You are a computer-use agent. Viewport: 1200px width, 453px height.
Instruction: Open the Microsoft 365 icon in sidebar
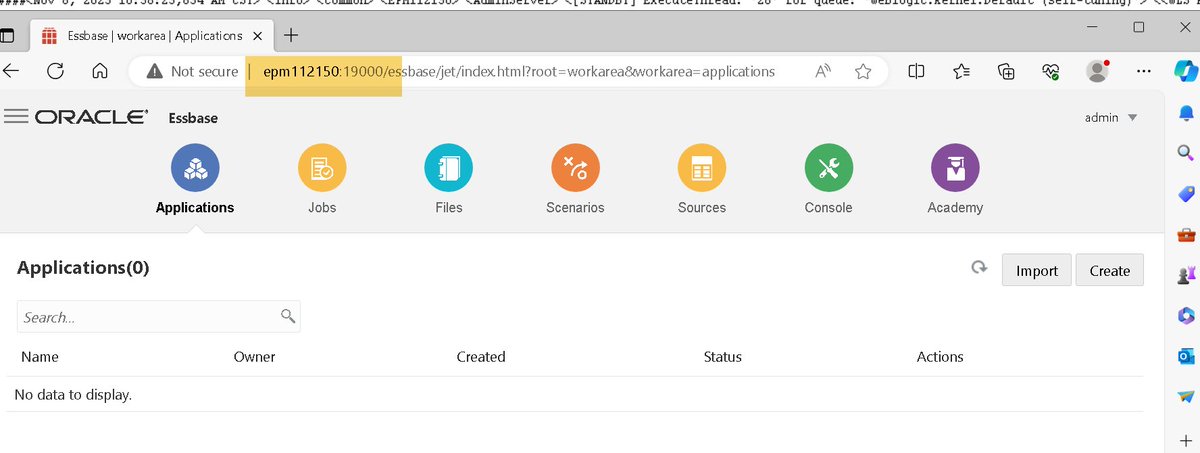pyautogui.click(x=1186, y=316)
